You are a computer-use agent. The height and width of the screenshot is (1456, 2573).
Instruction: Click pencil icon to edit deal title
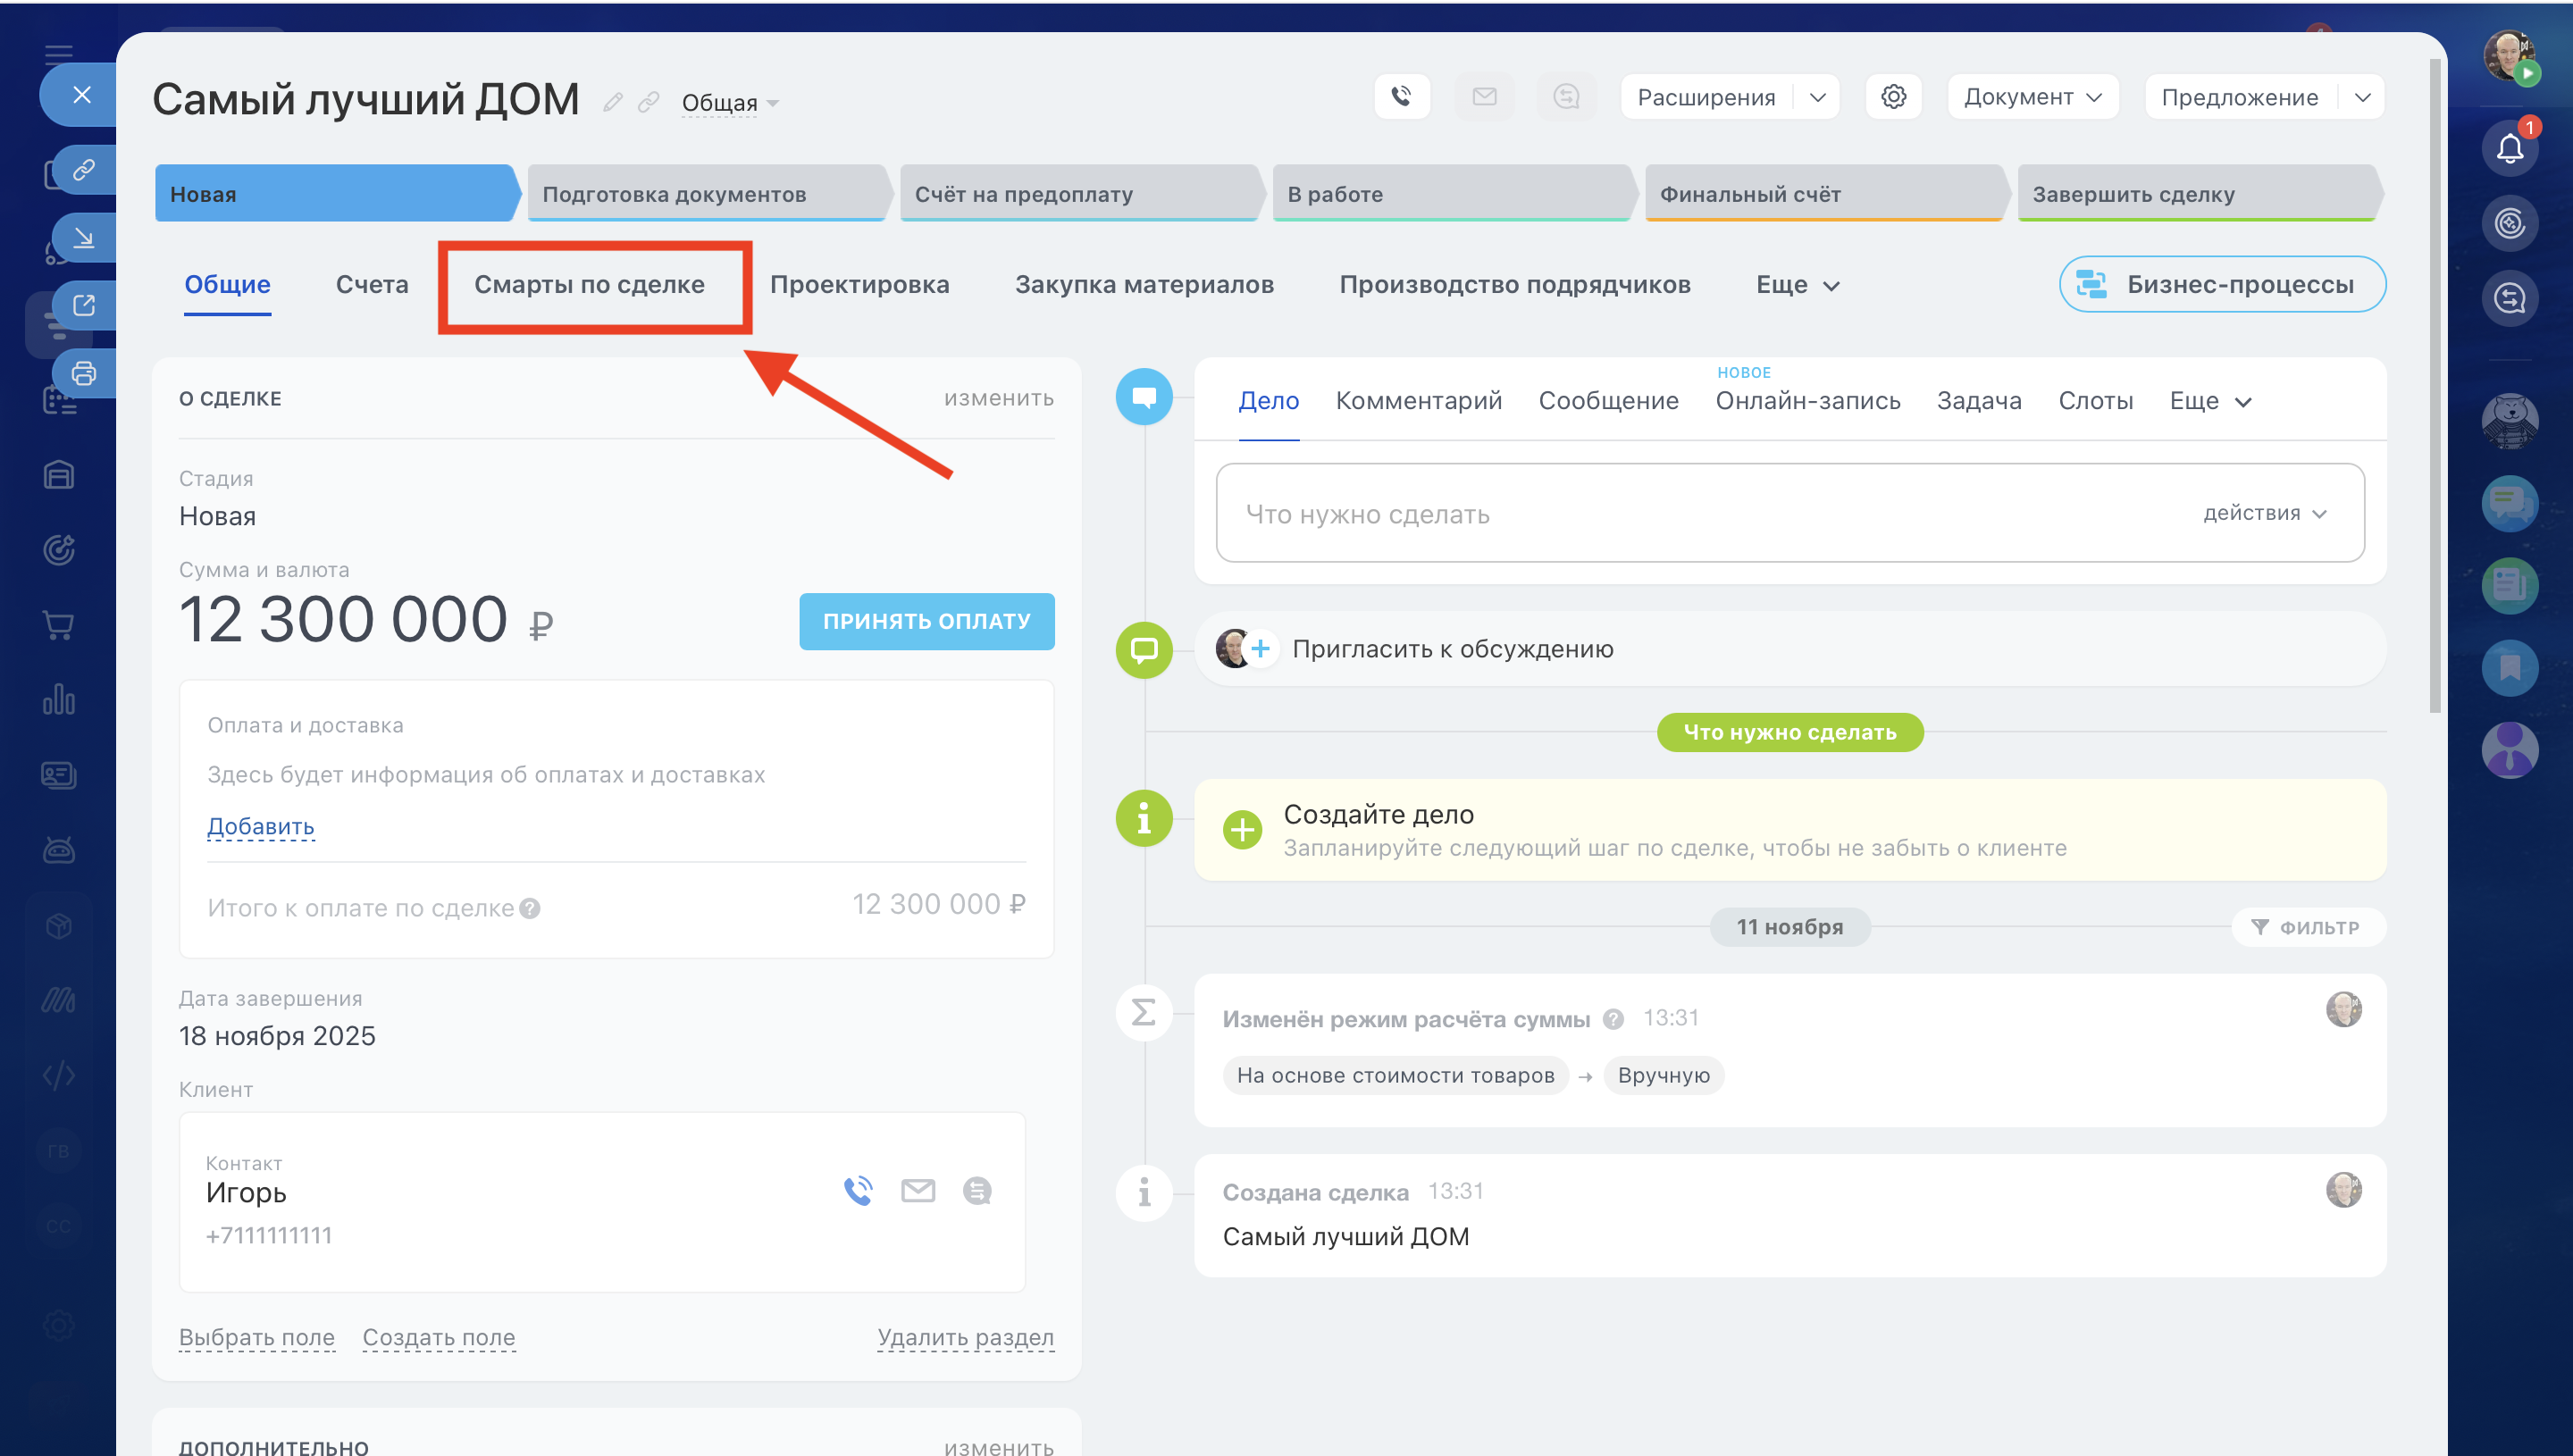613,102
